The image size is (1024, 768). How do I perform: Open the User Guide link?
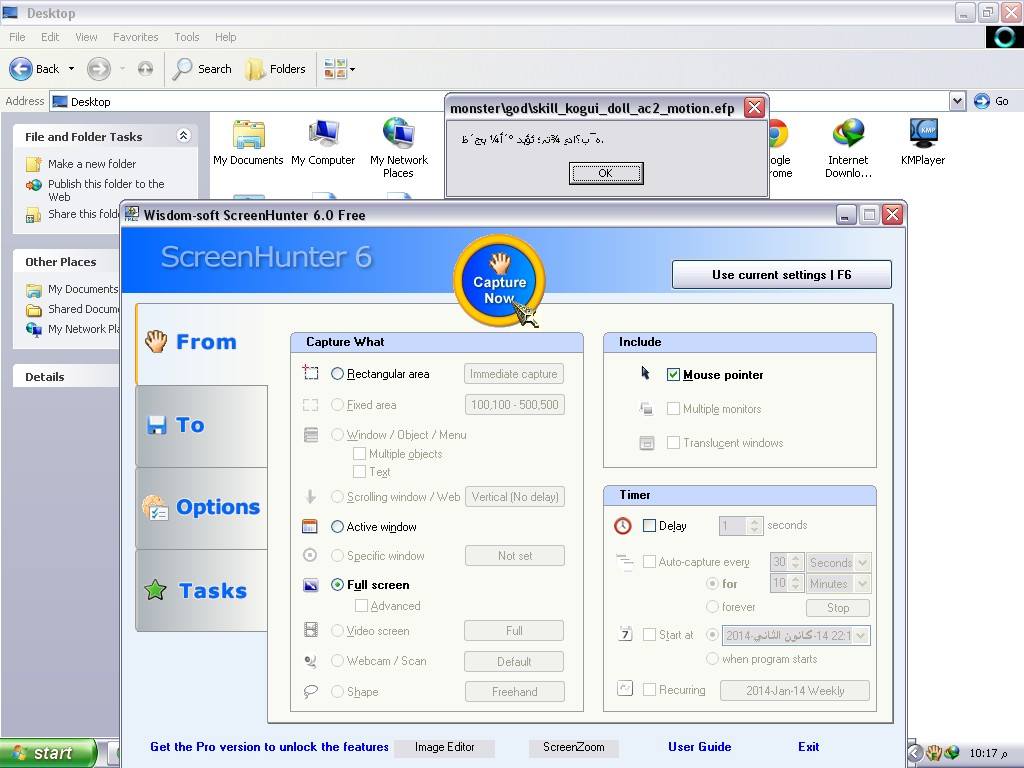(x=699, y=746)
